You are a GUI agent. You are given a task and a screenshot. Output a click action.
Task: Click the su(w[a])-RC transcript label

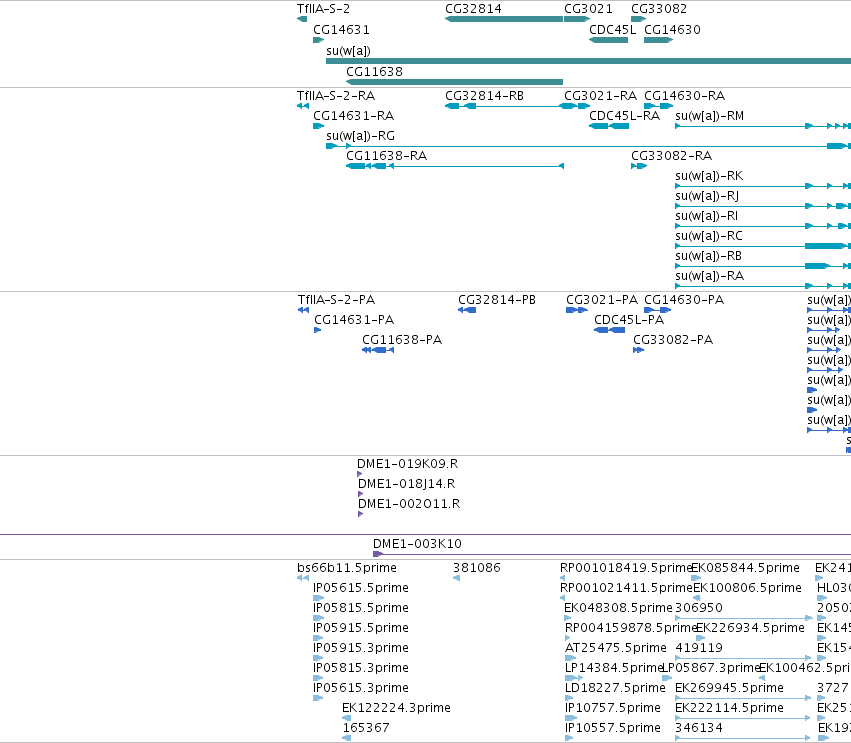click(709, 237)
